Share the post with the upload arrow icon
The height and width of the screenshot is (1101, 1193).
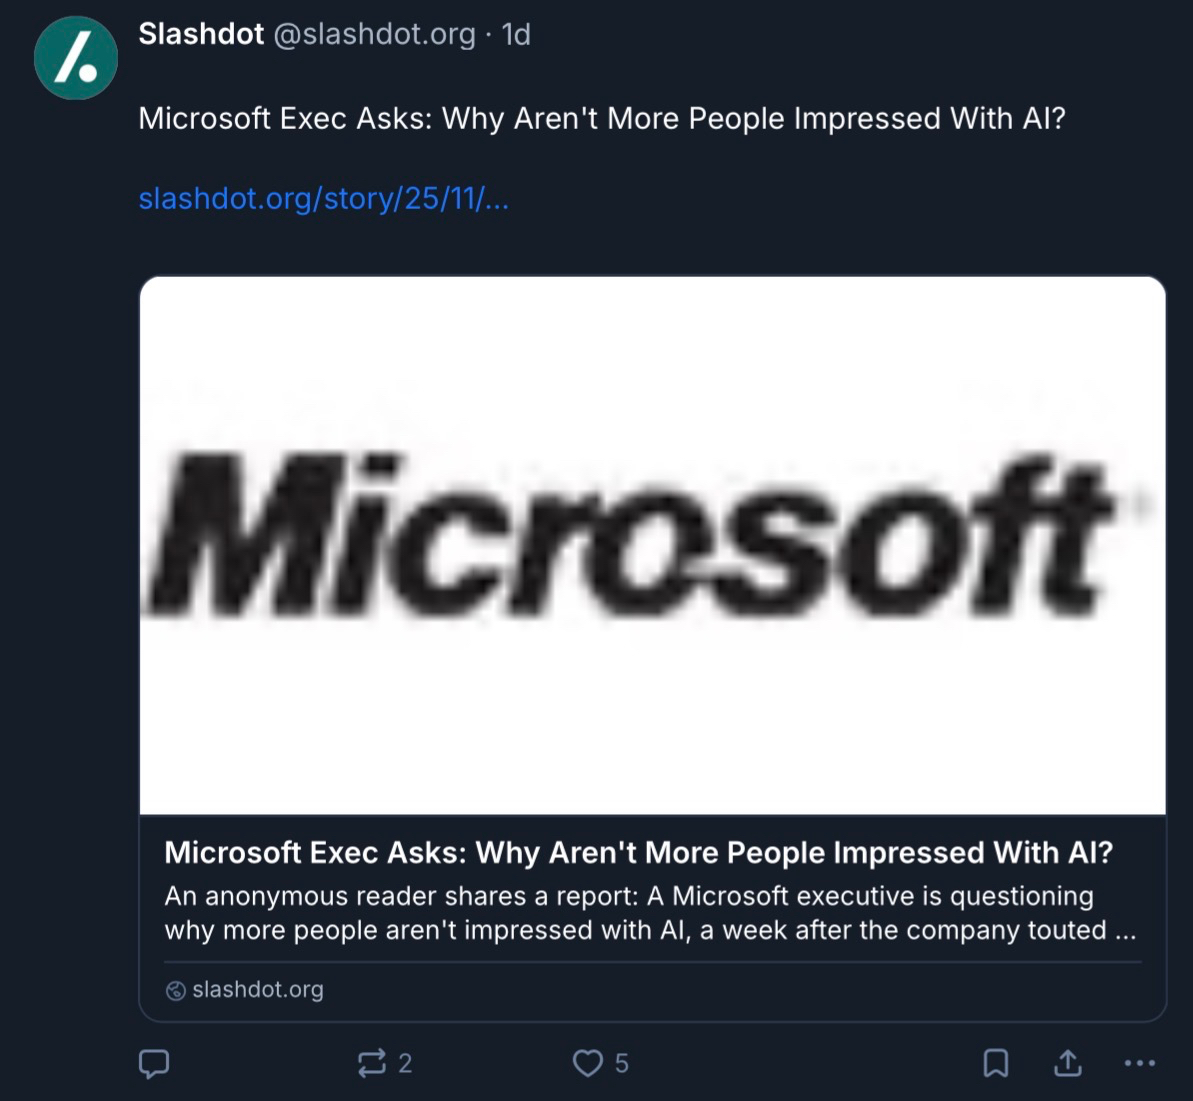(1068, 1063)
